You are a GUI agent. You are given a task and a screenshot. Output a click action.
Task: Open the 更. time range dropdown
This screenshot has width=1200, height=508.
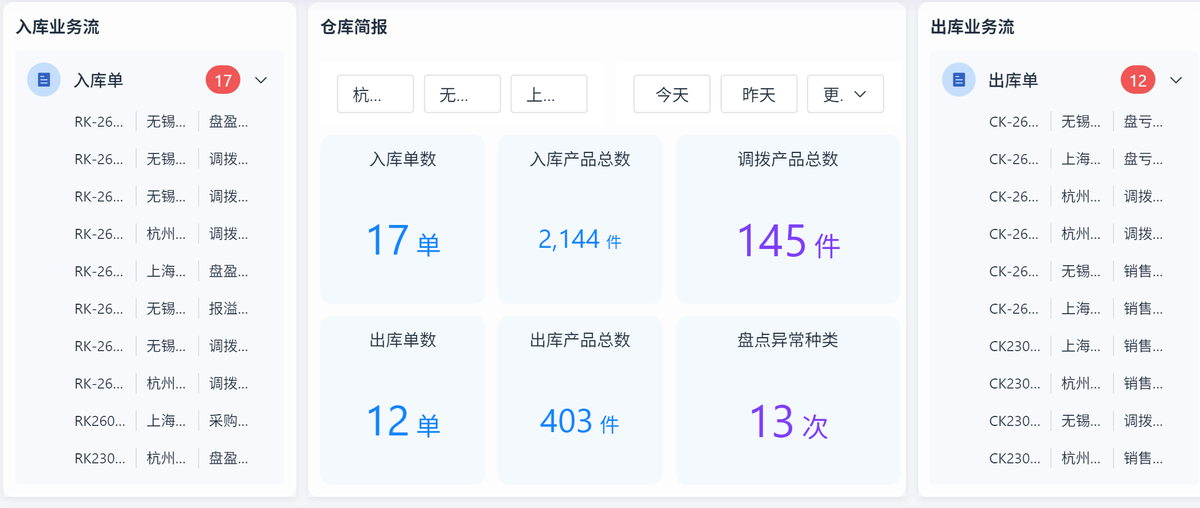coord(845,94)
